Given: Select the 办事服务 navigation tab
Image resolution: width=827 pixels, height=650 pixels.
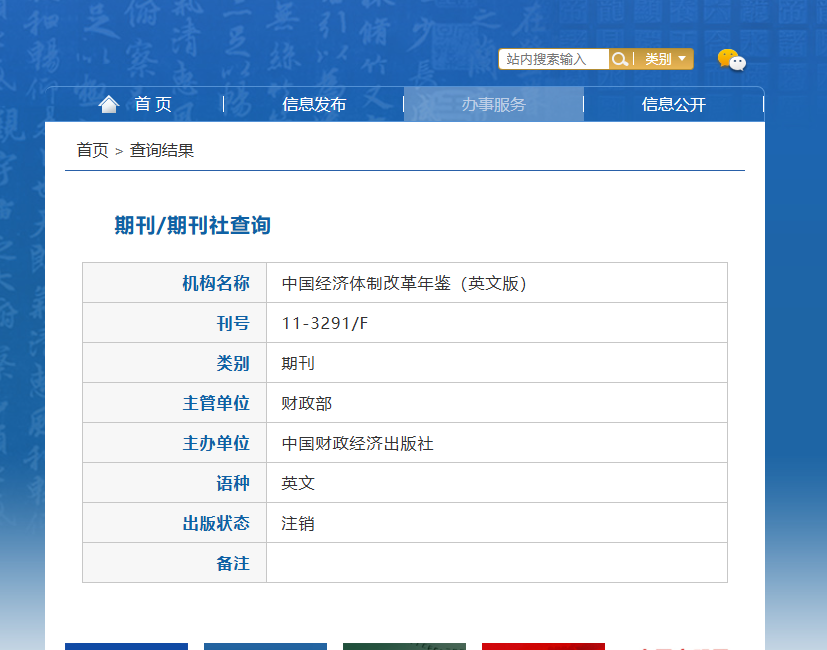Looking at the screenshot, I should coord(494,104).
